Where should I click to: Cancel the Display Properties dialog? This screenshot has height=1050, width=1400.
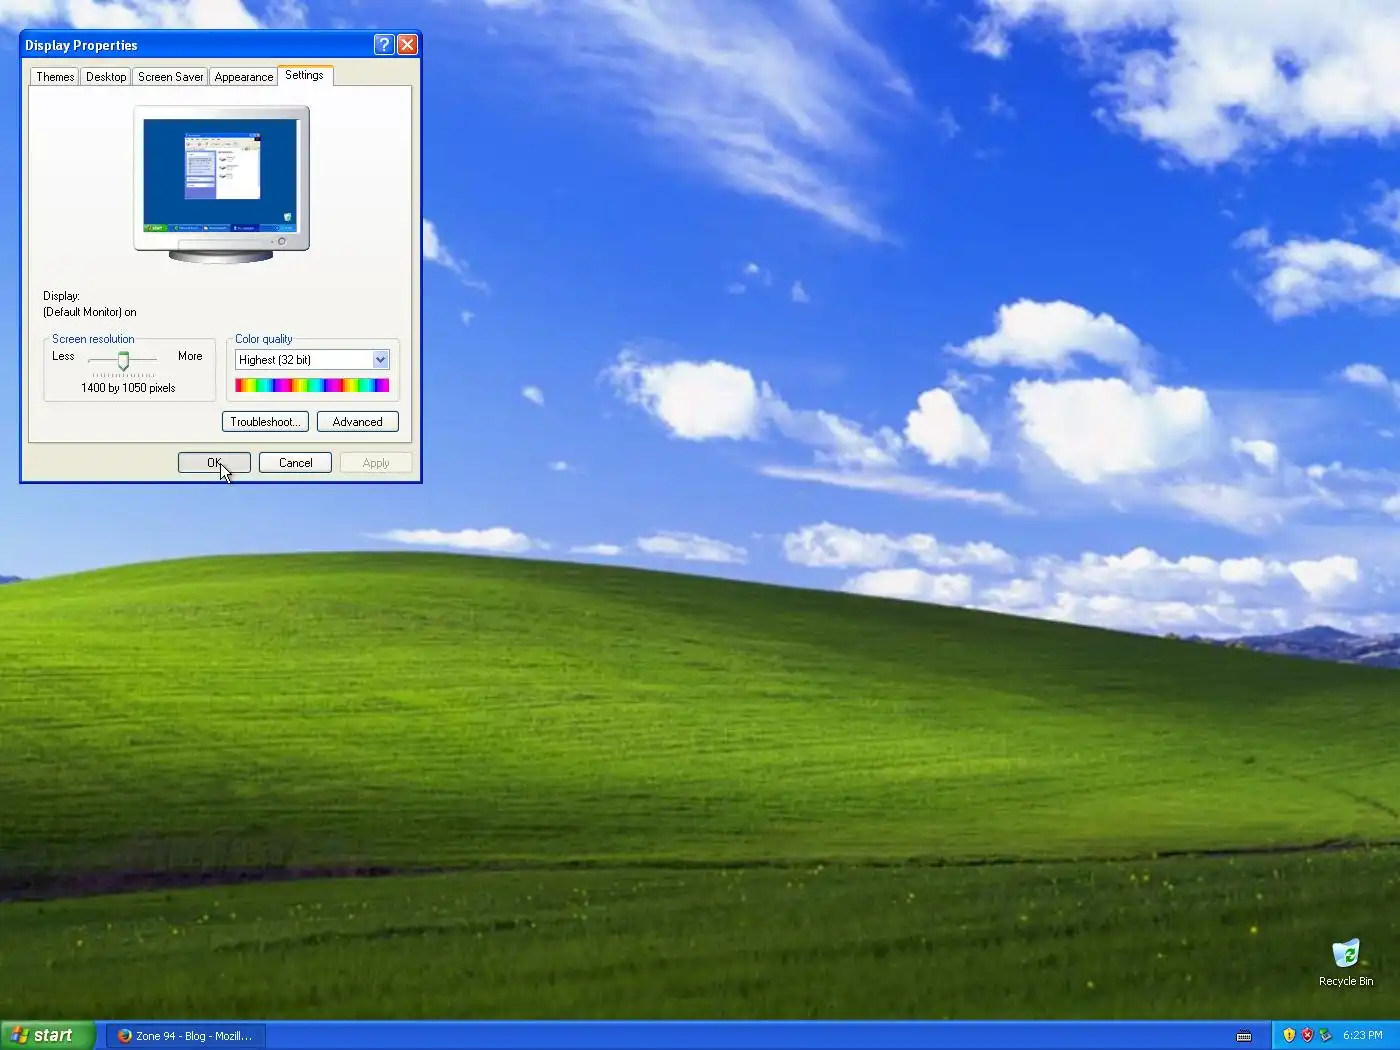coord(295,463)
